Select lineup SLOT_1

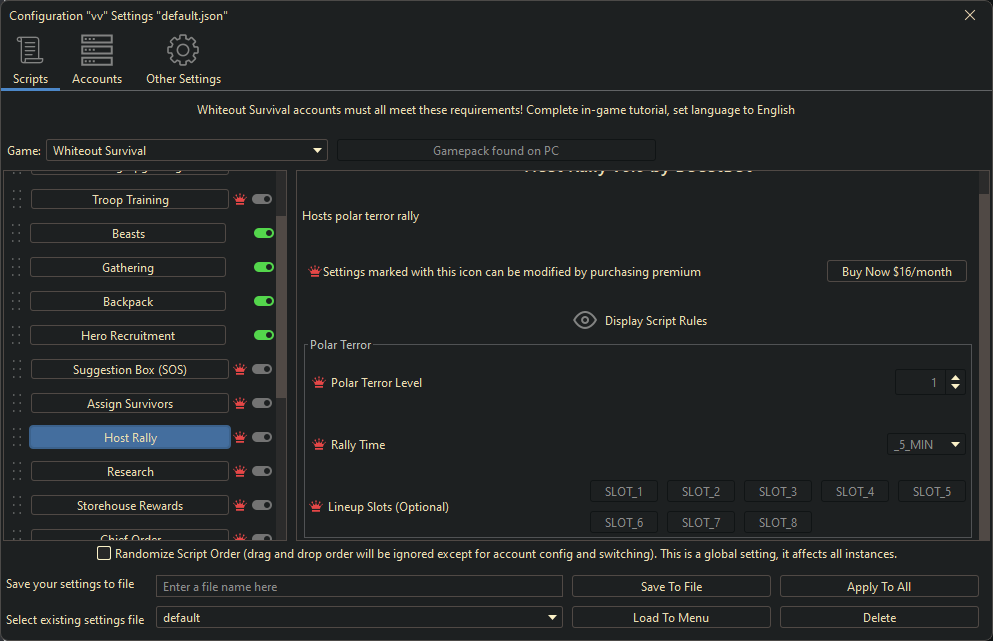(624, 492)
